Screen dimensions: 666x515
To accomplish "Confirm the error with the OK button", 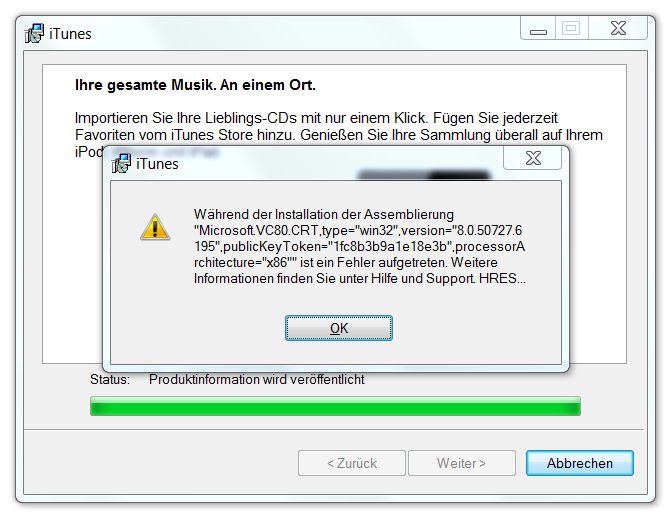I will (339, 328).
